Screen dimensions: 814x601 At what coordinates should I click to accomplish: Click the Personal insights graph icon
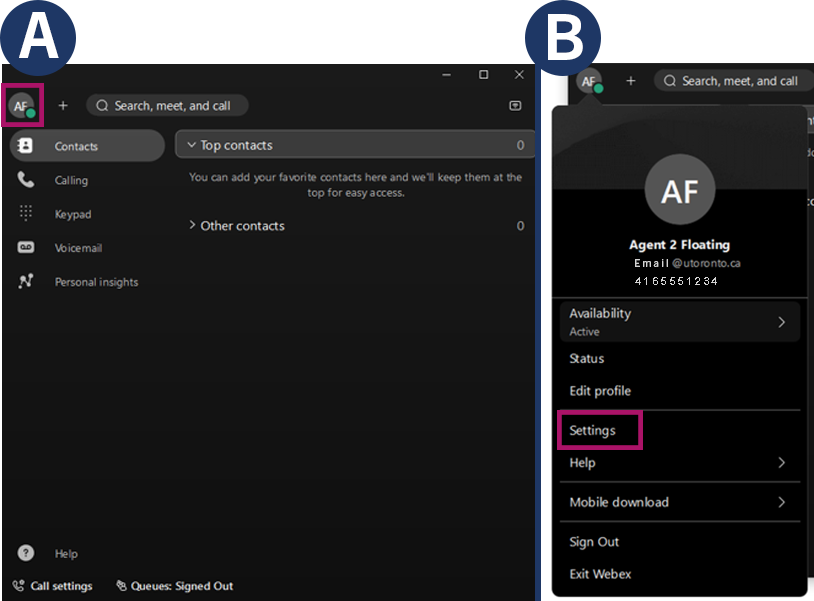tap(25, 281)
